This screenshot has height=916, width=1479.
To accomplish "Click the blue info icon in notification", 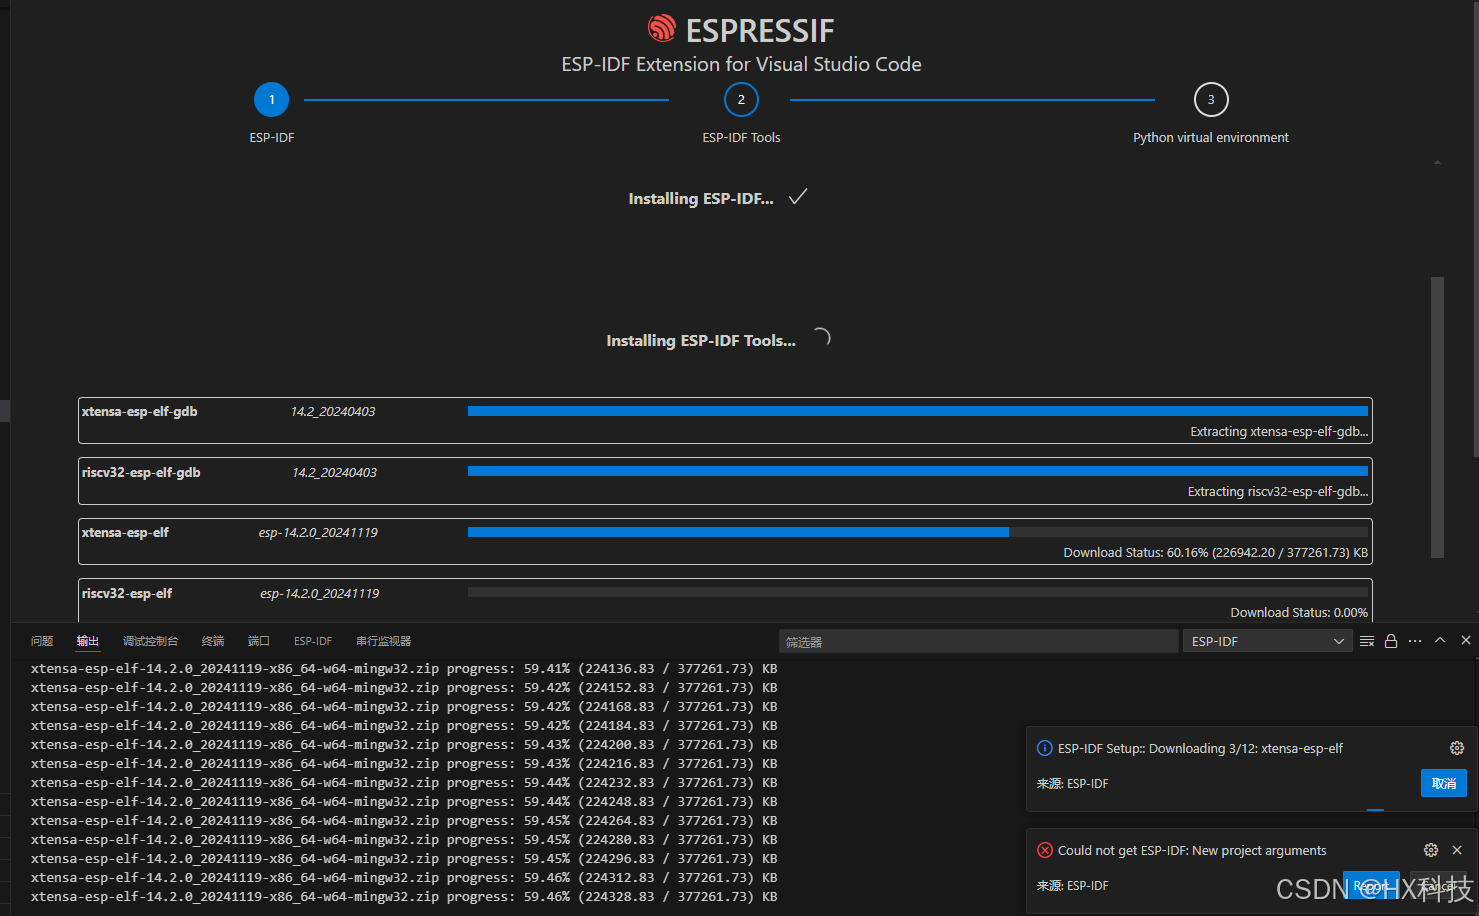I will 1045,748.
